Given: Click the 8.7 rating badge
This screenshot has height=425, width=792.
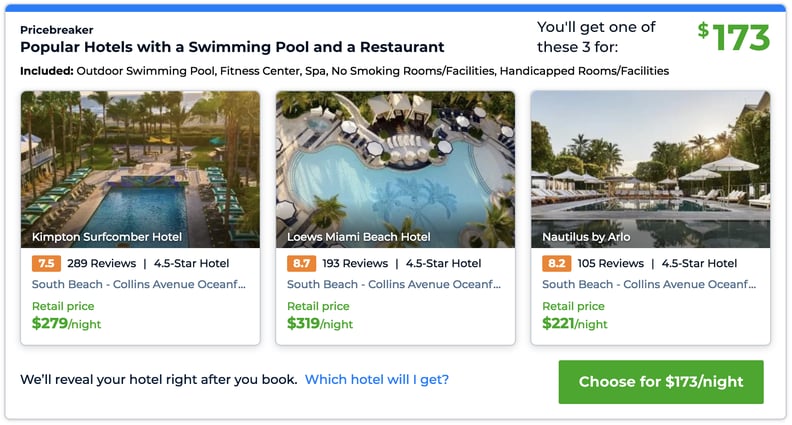Looking at the screenshot, I should (x=301, y=263).
